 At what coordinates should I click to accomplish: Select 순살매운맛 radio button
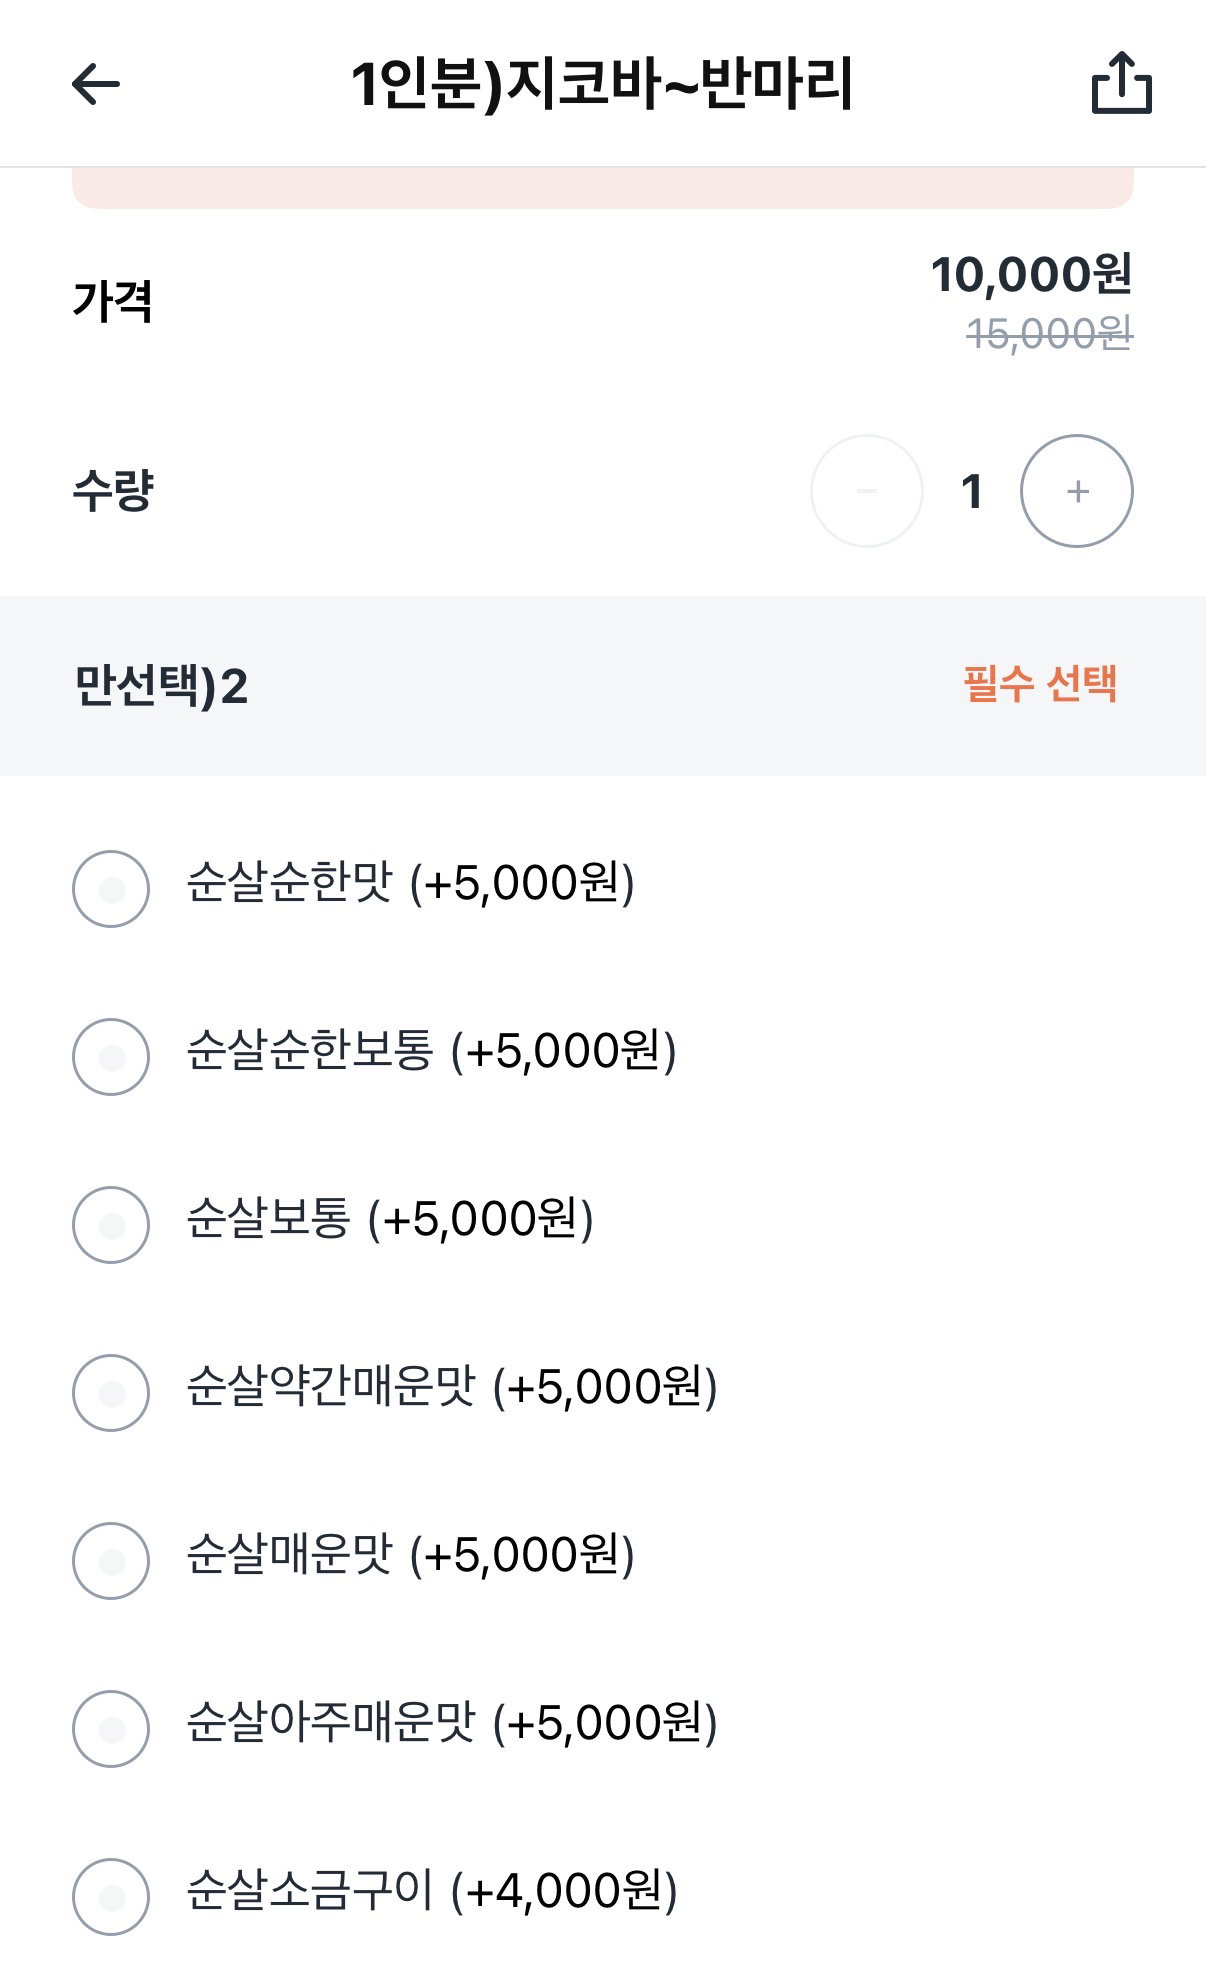pyautogui.click(x=111, y=1561)
